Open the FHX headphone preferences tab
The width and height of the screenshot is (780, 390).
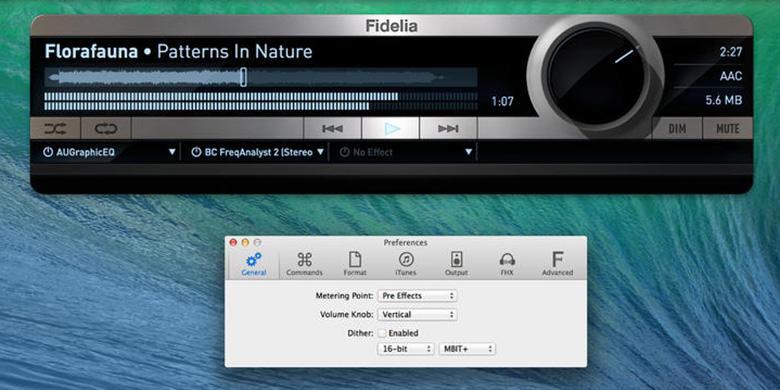click(507, 265)
